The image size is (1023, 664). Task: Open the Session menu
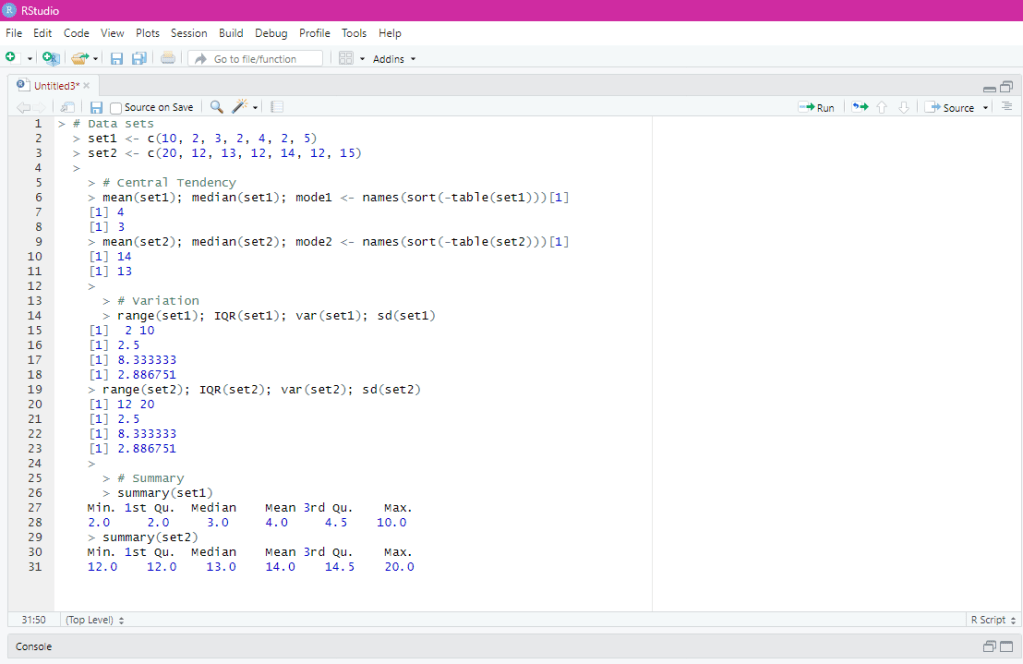tap(189, 33)
